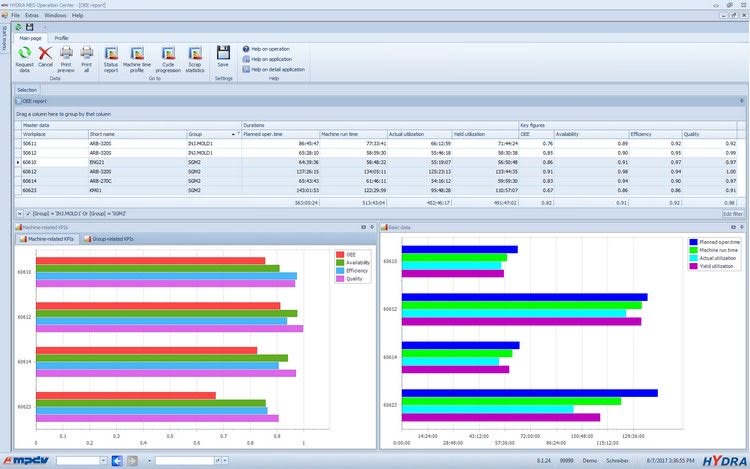Sort by the Availability column header
750x469 pixels.
(591, 134)
